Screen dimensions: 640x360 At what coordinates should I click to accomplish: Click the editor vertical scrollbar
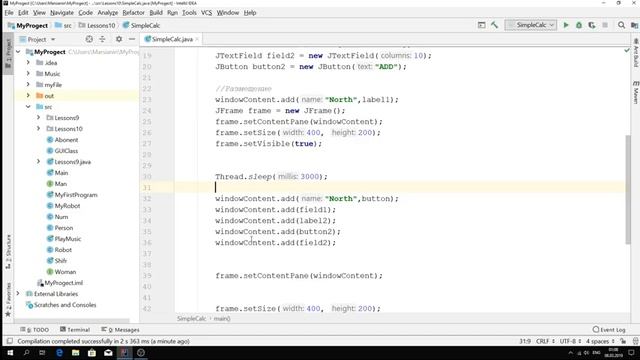[628, 189]
